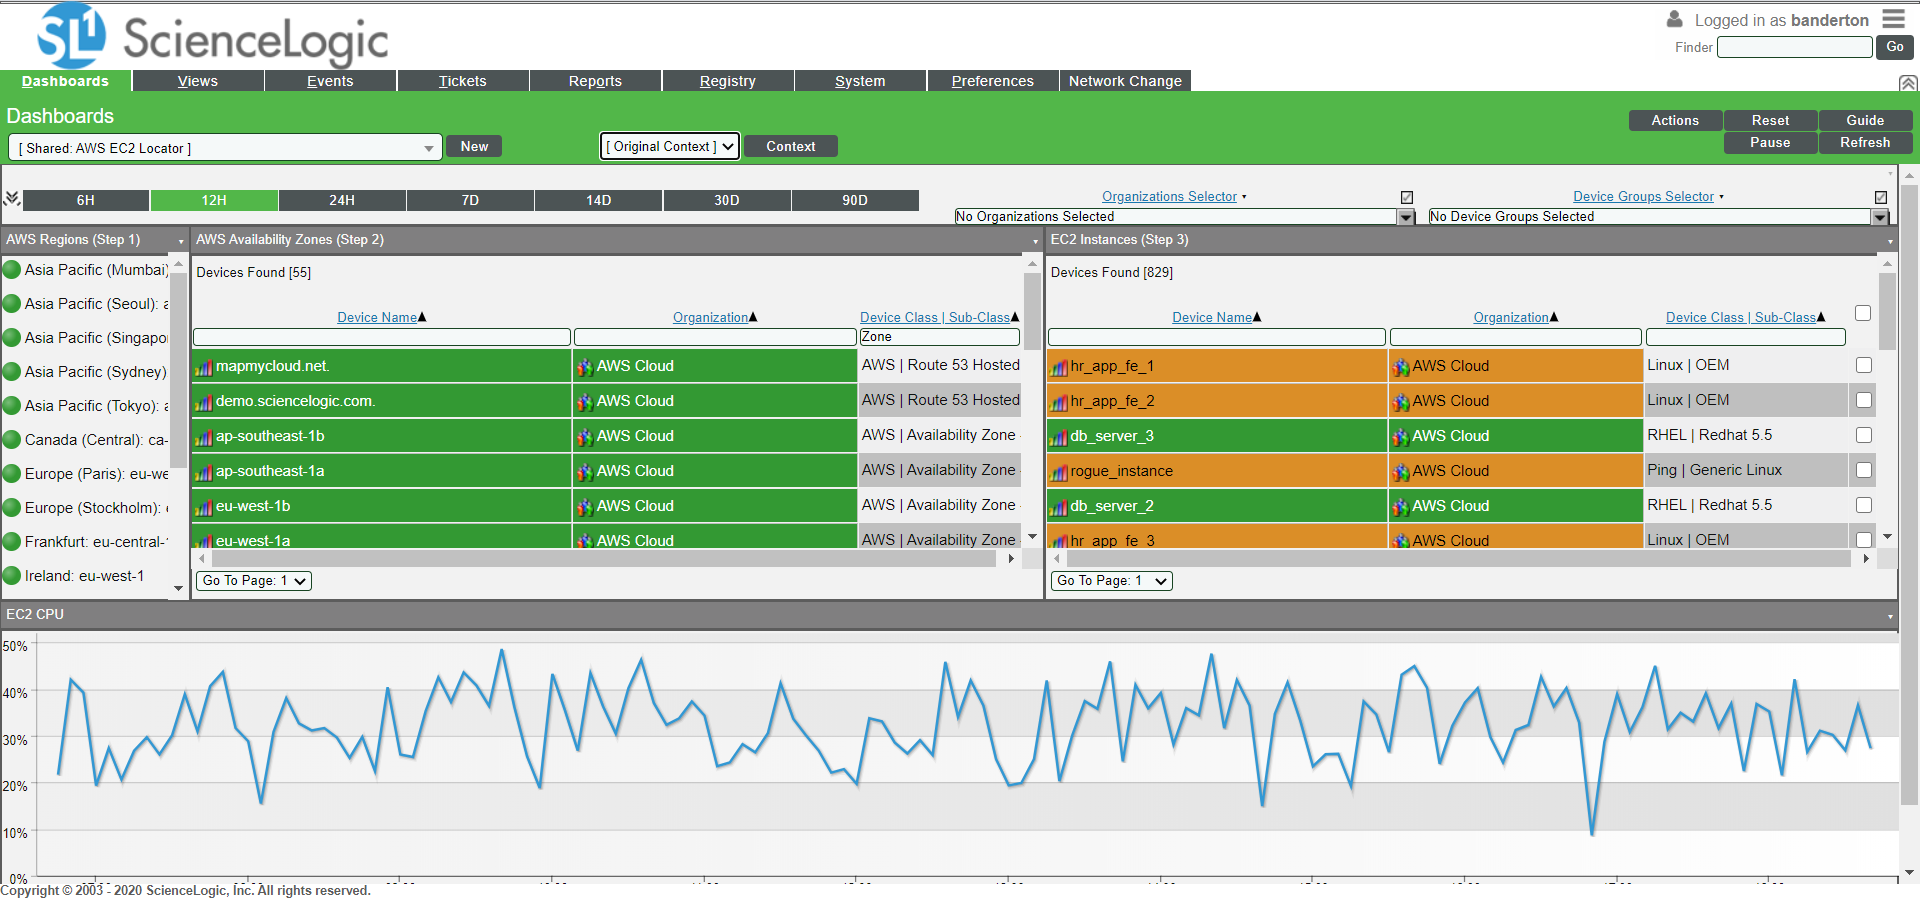Click the user profile icon
This screenshot has width=1920, height=902.
(x=1674, y=19)
